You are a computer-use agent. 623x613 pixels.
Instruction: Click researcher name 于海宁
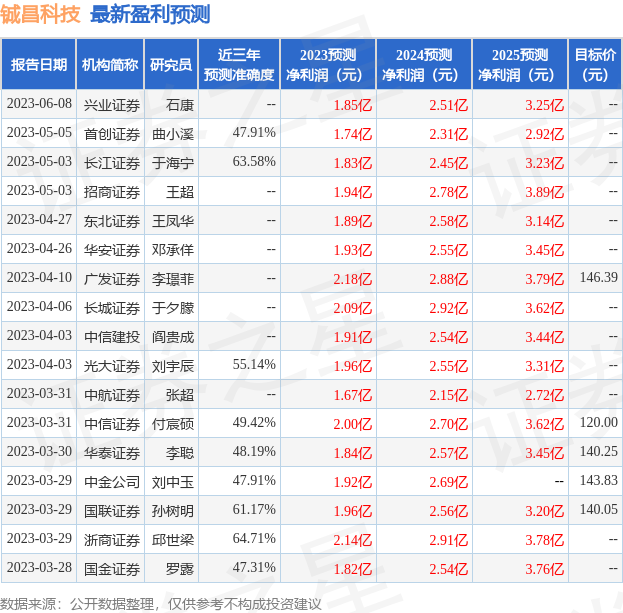(x=173, y=163)
